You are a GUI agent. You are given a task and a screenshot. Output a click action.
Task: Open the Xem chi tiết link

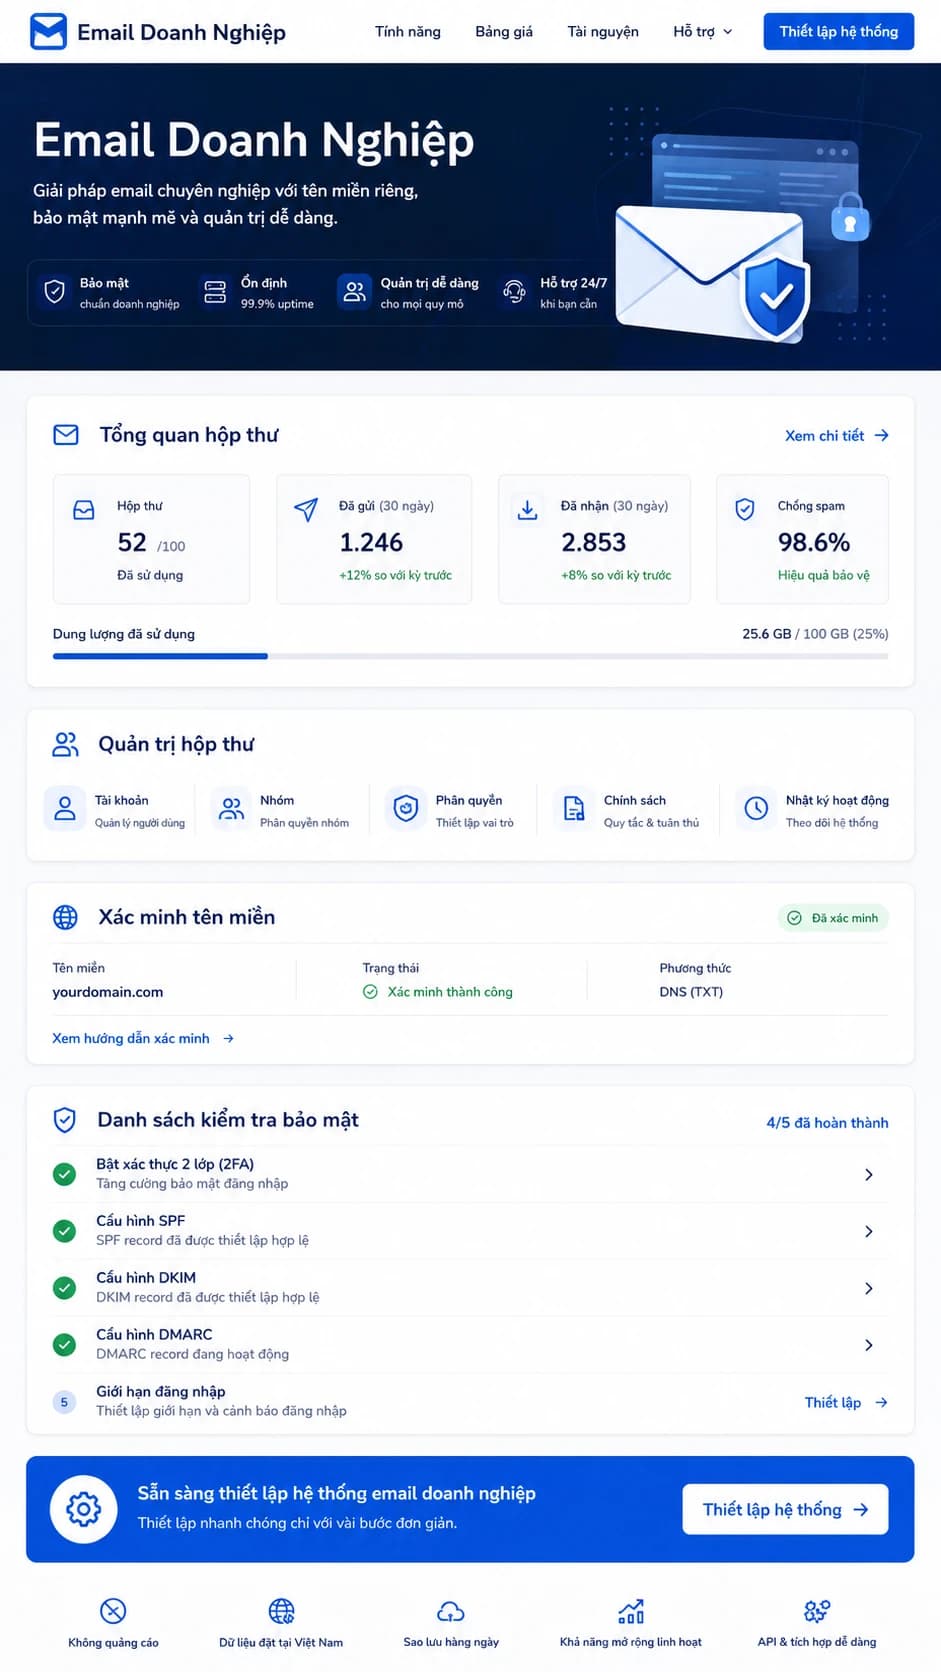(x=837, y=435)
